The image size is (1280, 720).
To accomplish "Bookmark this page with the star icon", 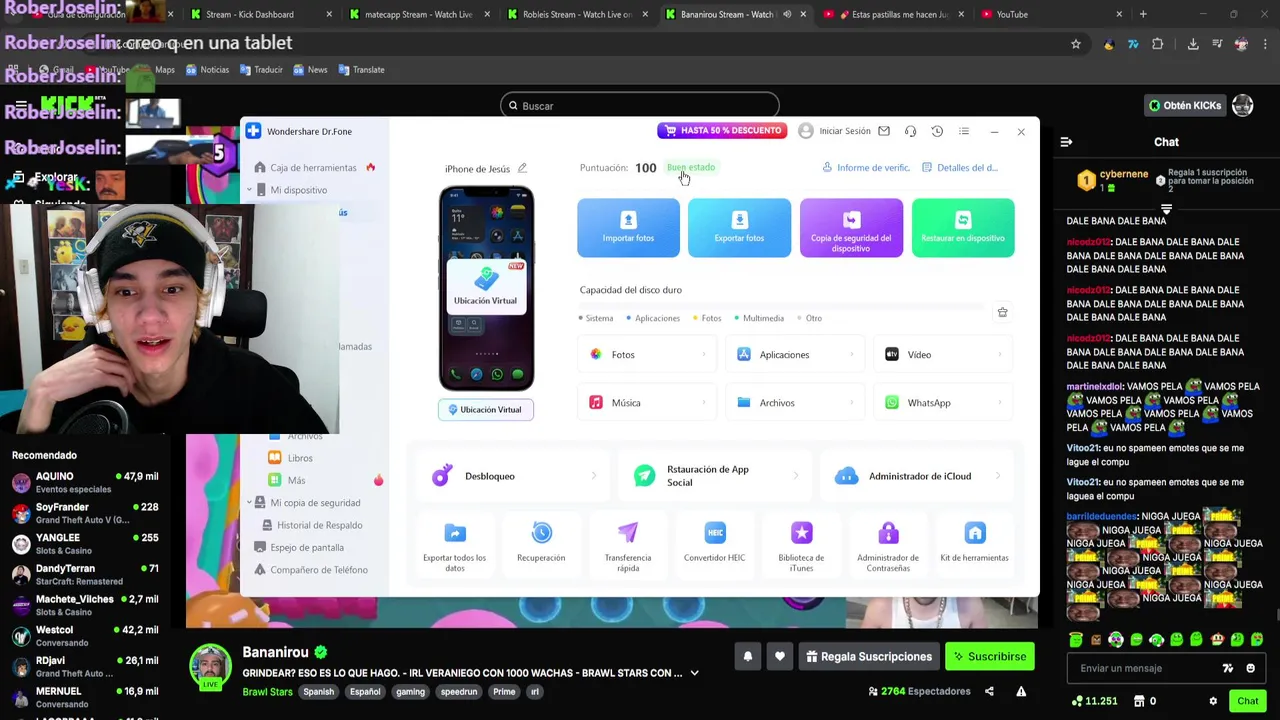I will [1076, 44].
